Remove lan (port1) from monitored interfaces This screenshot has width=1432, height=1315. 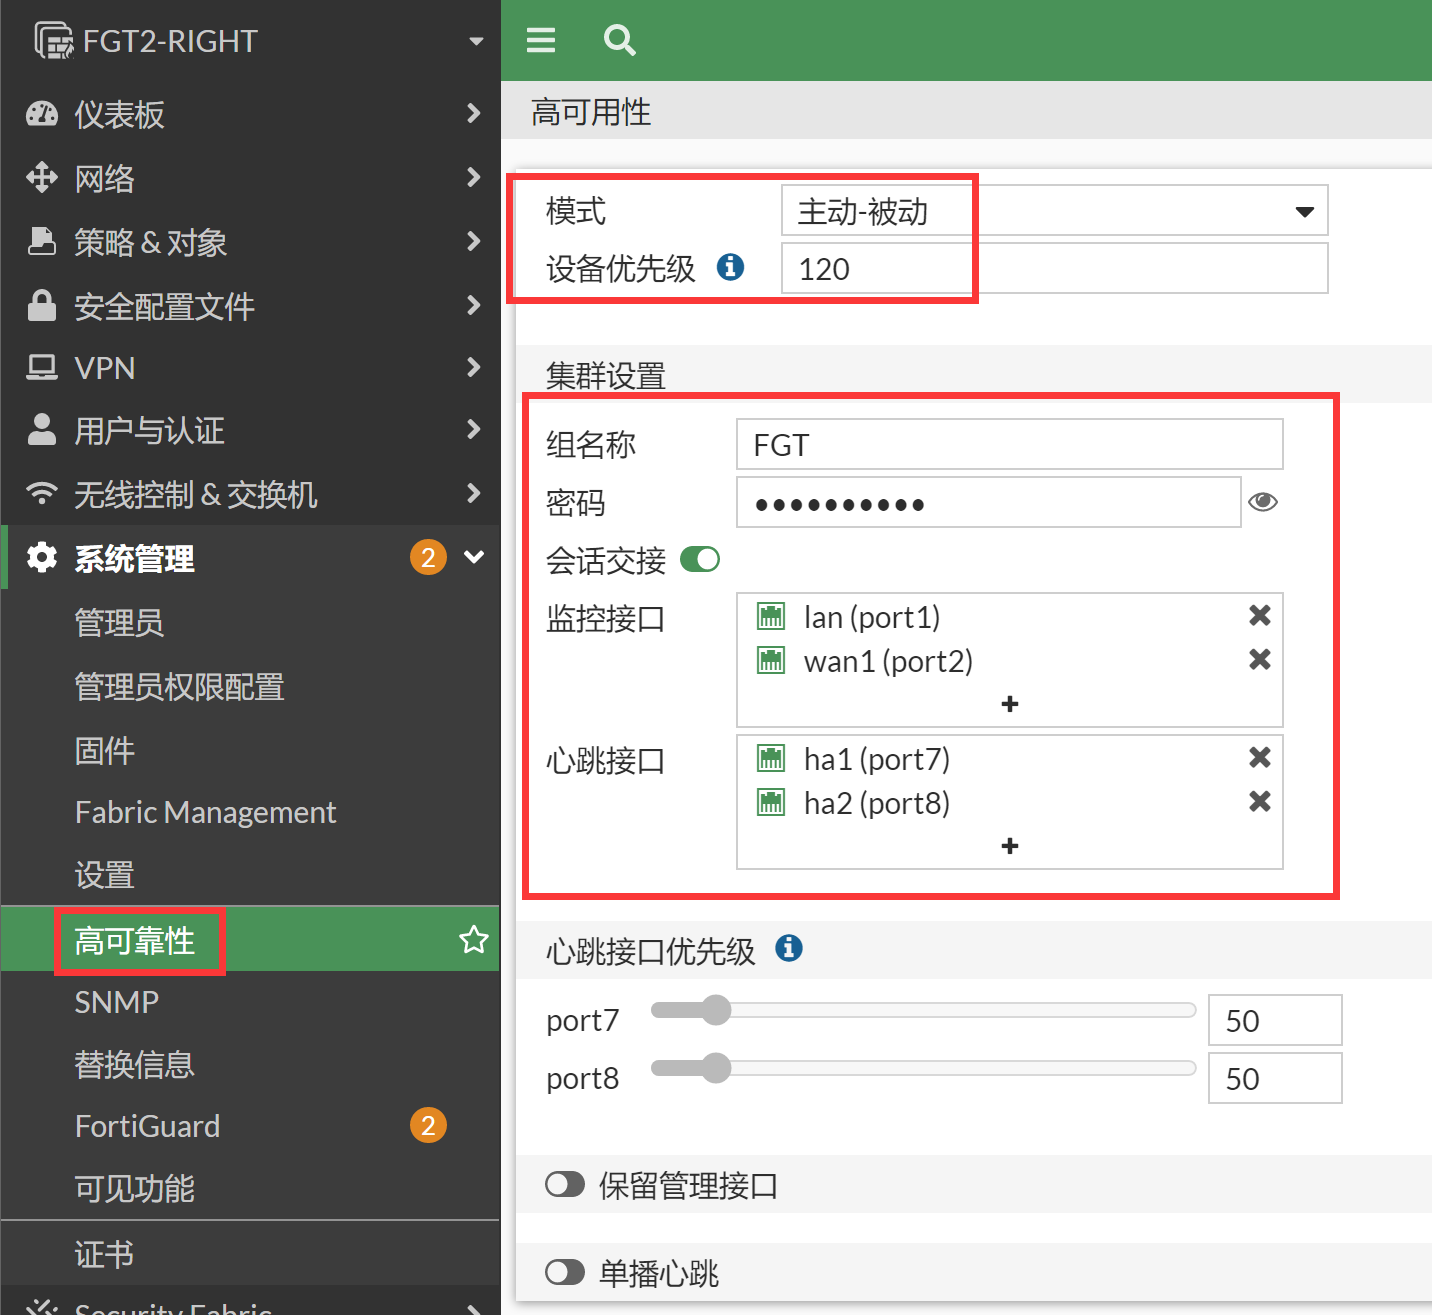click(x=1259, y=616)
